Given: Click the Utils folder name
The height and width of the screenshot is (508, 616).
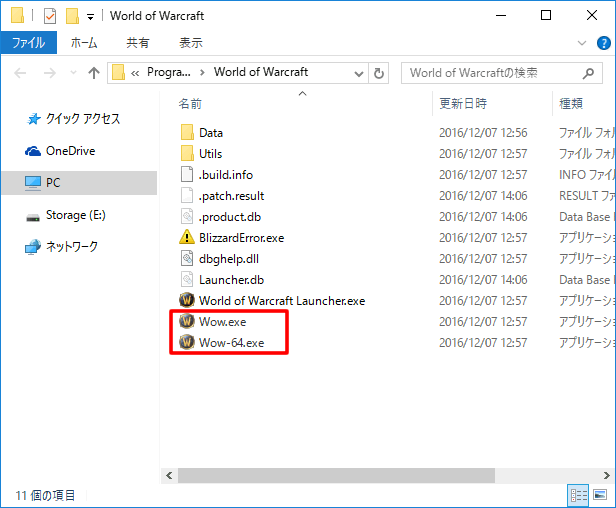Looking at the screenshot, I should click(x=211, y=154).
